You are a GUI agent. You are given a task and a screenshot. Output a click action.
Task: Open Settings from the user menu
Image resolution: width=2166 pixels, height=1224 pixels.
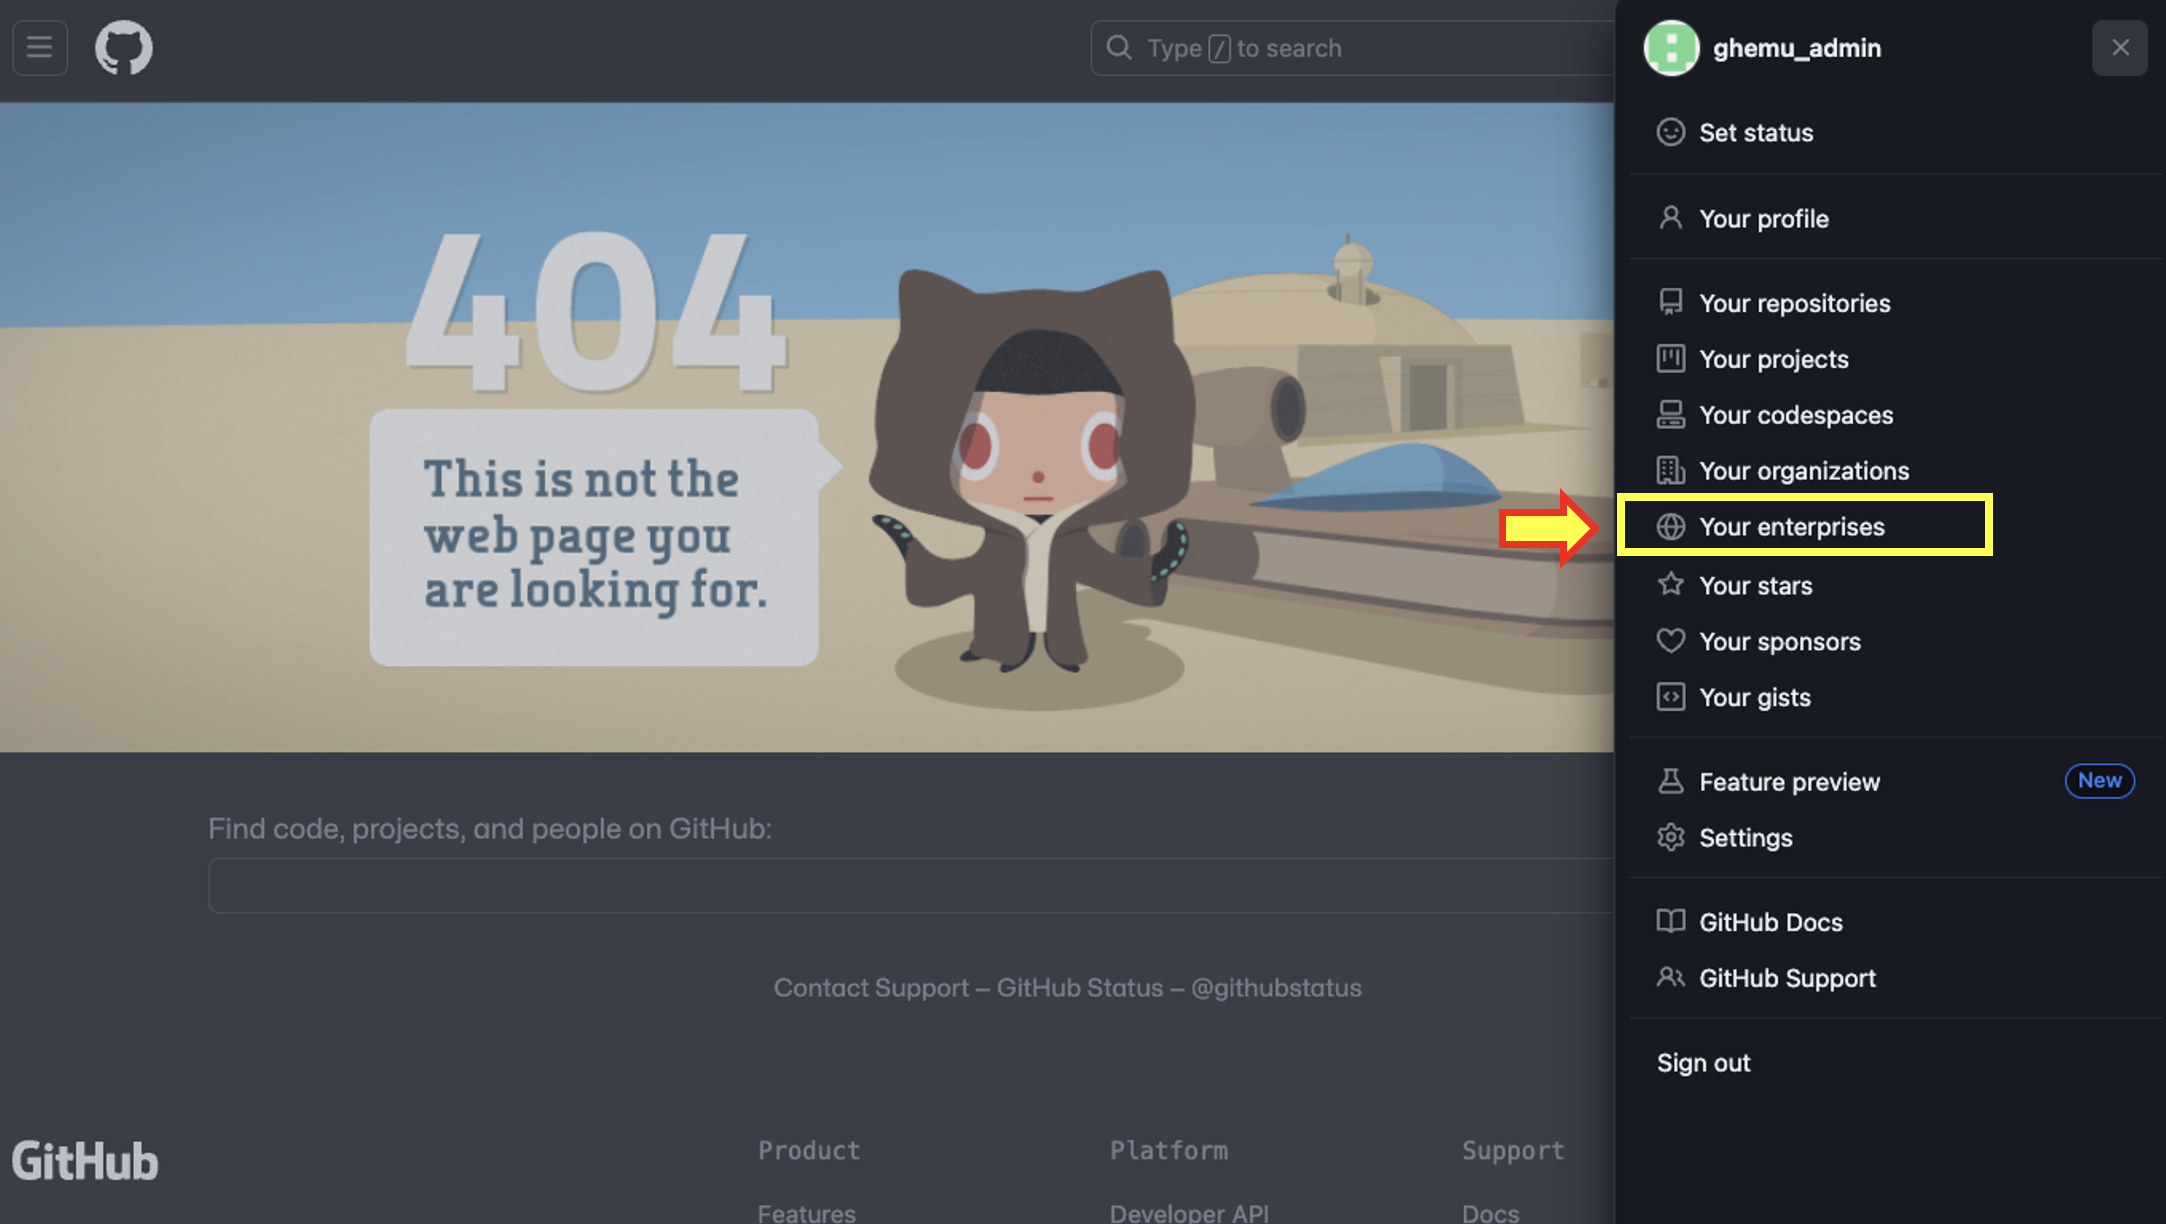(x=1890, y=837)
